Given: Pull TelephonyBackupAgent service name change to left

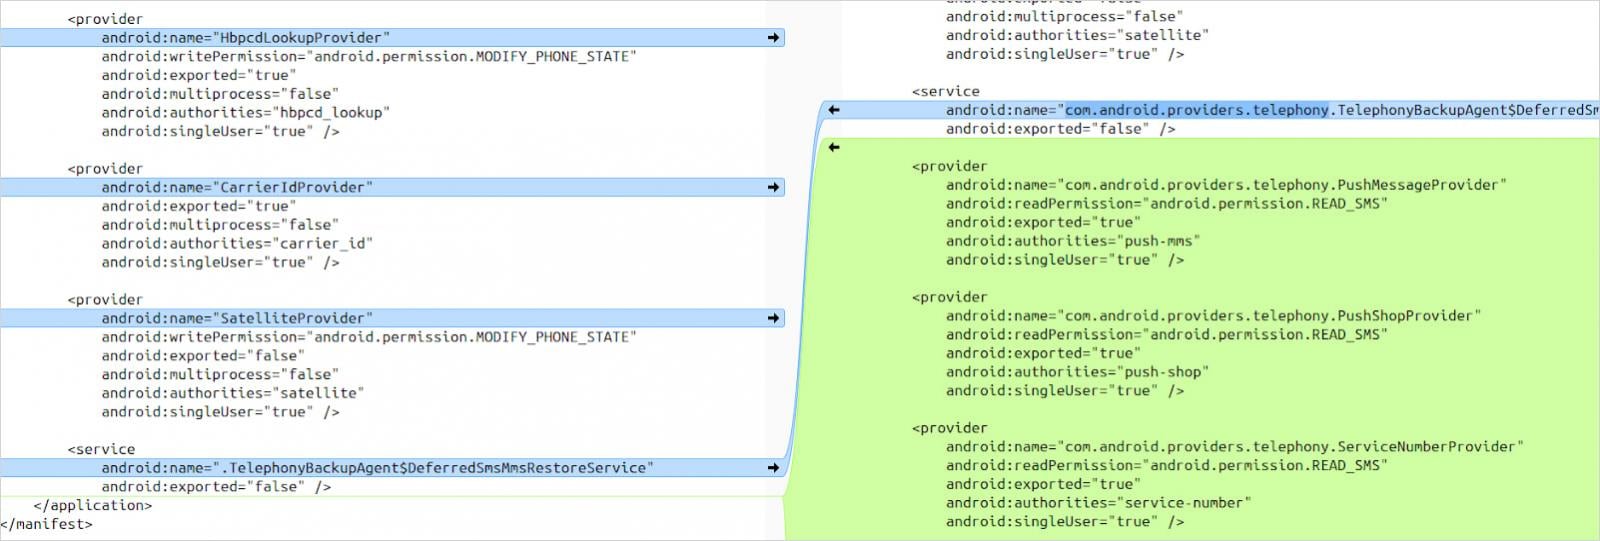Looking at the screenshot, I should pyautogui.click(x=834, y=110).
